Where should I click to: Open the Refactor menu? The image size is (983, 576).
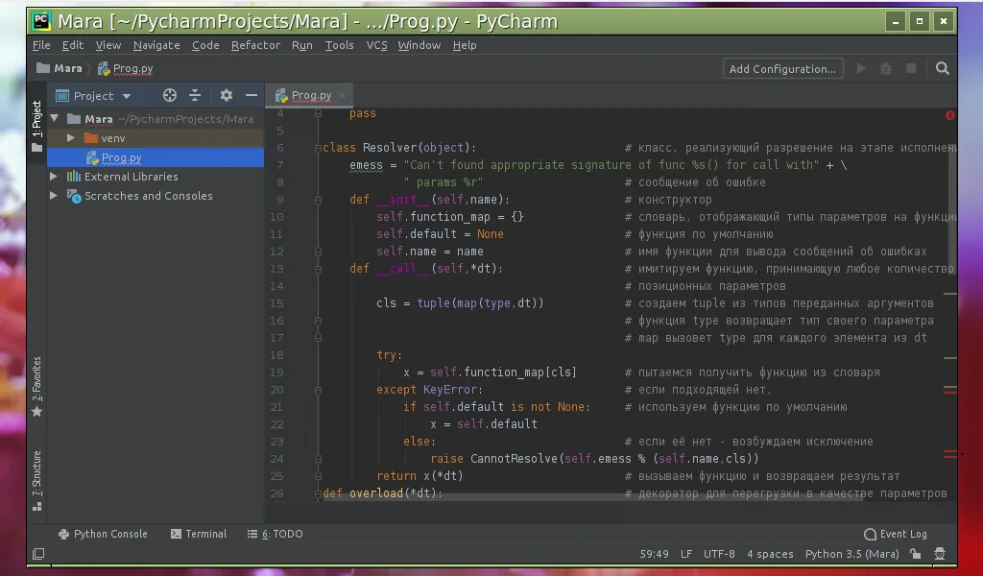click(255, 45)
